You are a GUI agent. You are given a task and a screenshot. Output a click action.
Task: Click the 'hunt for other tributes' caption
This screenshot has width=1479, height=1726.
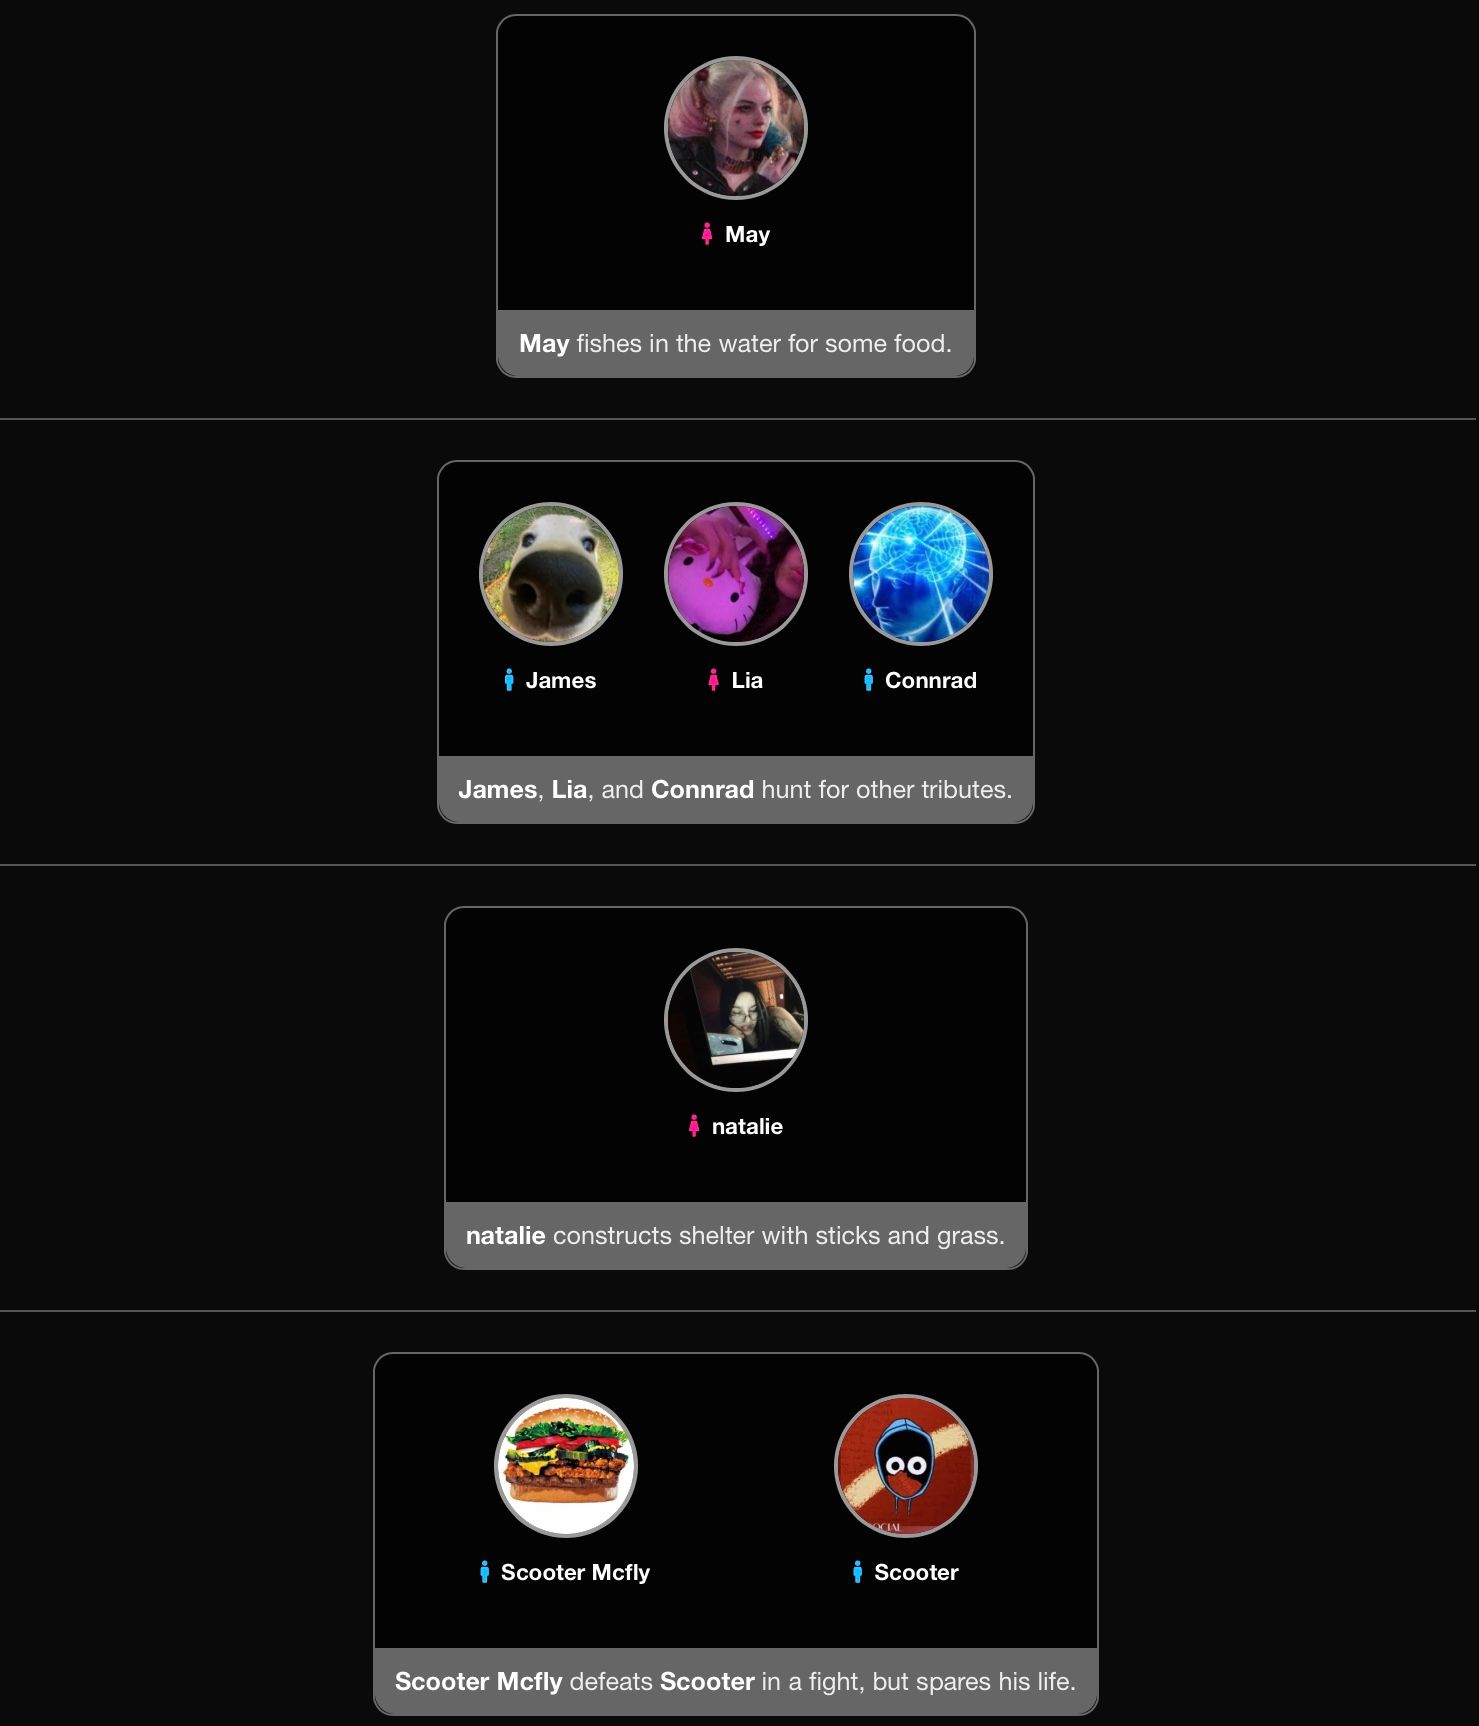[x=736, y=789]
